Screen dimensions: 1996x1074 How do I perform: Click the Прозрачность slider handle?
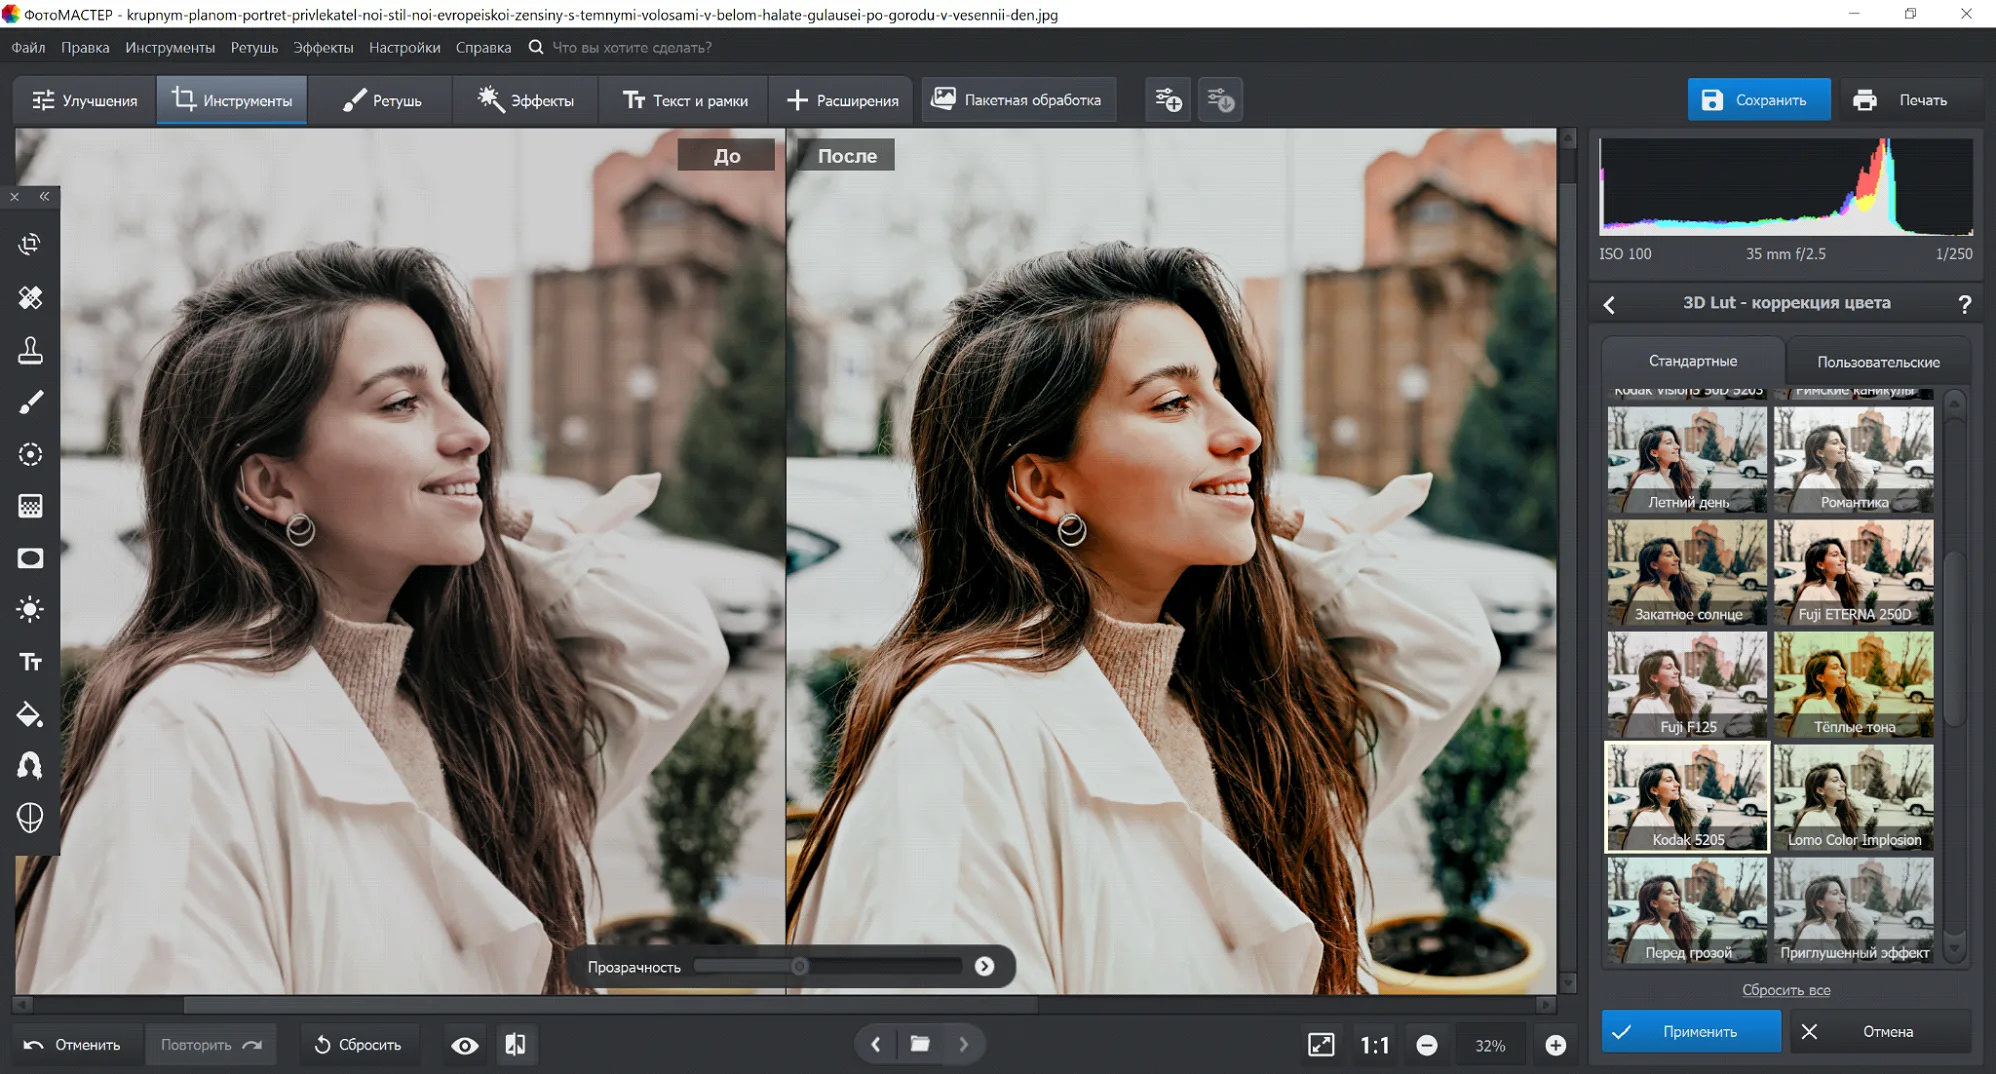[799, 966]
